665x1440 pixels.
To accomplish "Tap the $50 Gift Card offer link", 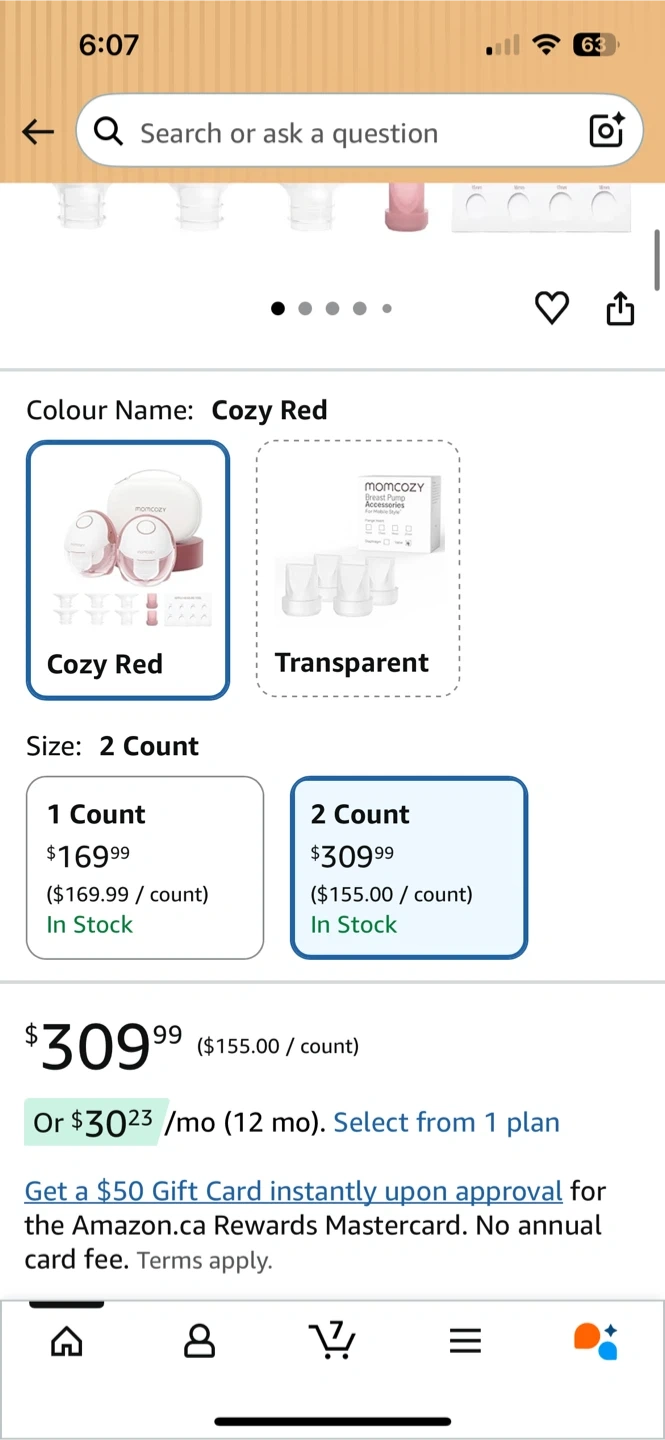I will pyautogui.click(x=293, y=1191).
